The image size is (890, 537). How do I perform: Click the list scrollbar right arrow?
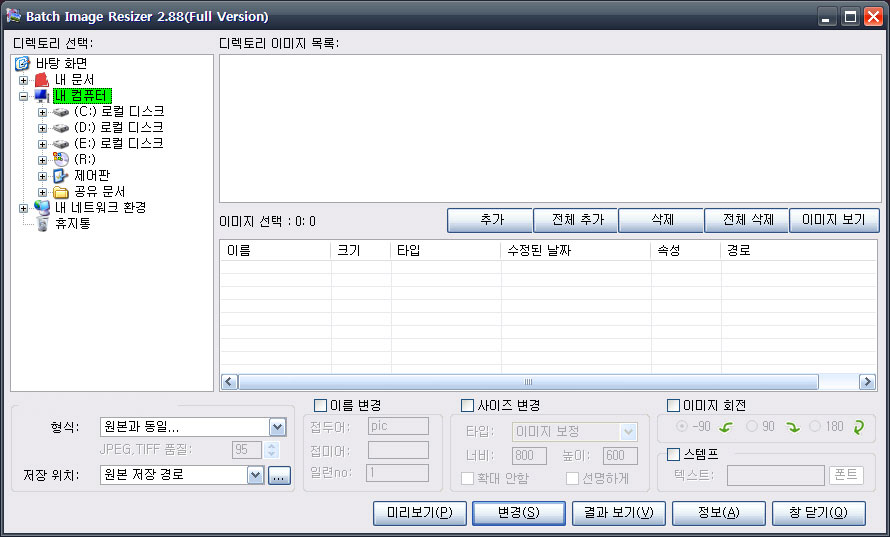click(x=867, y=382)
